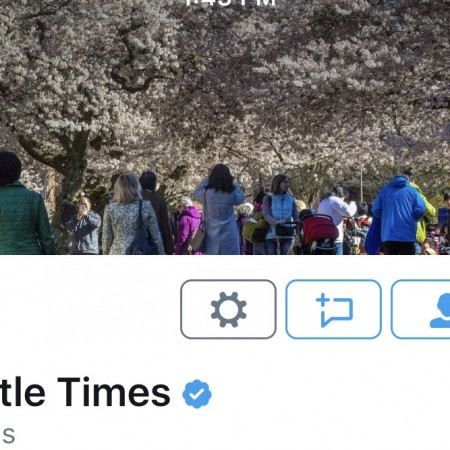
Task: Tap the blue person follow button
Action: (421, 309)
